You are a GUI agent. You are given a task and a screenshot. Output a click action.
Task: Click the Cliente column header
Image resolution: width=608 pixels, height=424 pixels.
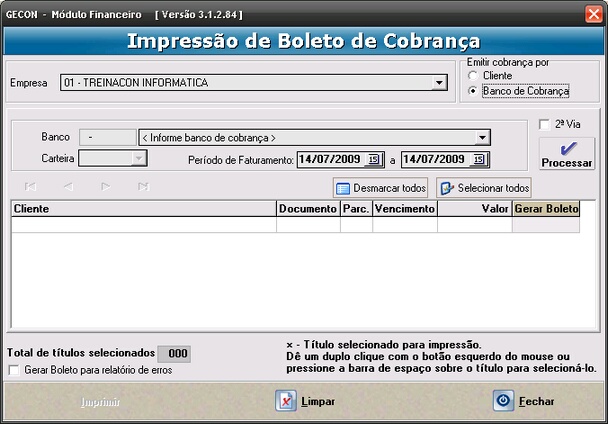click(144, 209)
